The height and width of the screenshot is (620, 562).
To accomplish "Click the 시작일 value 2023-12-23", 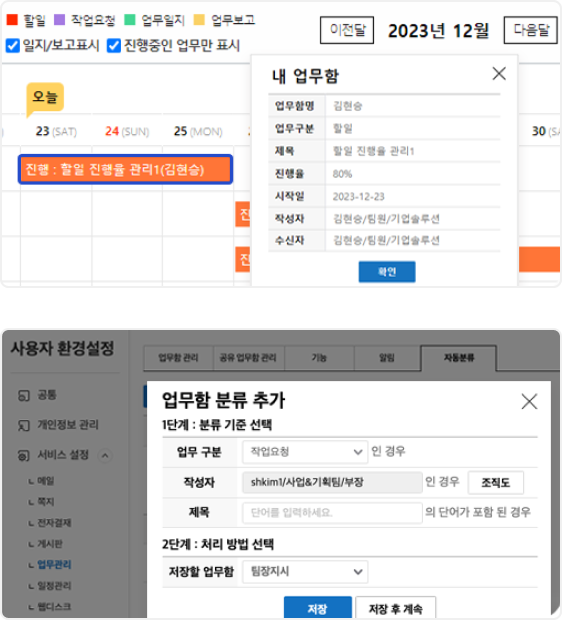I will pyautogui.click(x=358, y=197).
